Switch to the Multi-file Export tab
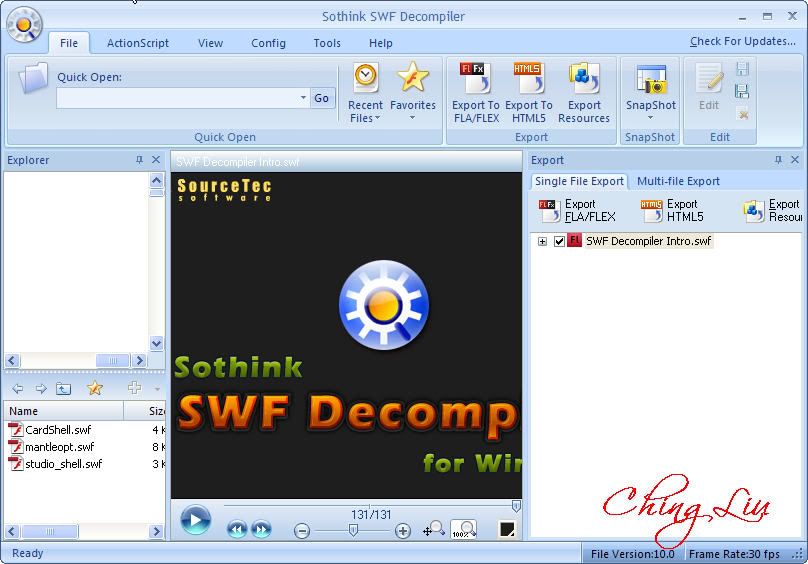 pos(678,181)
